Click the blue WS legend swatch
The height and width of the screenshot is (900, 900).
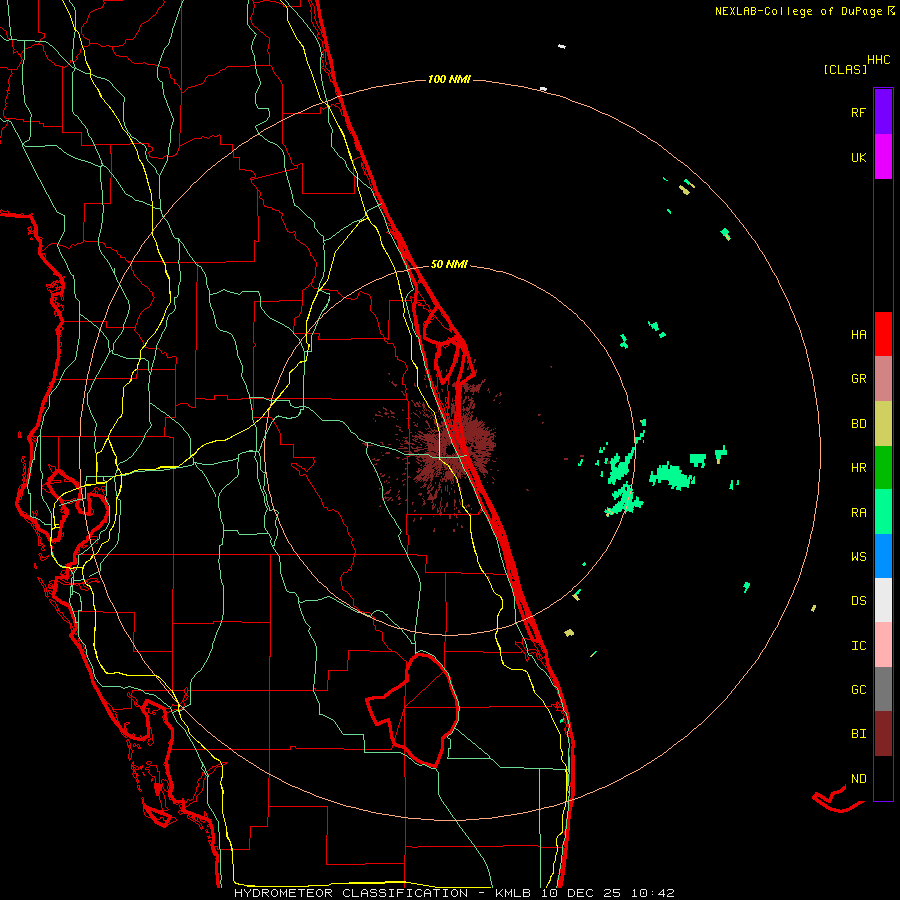point(883,556)
